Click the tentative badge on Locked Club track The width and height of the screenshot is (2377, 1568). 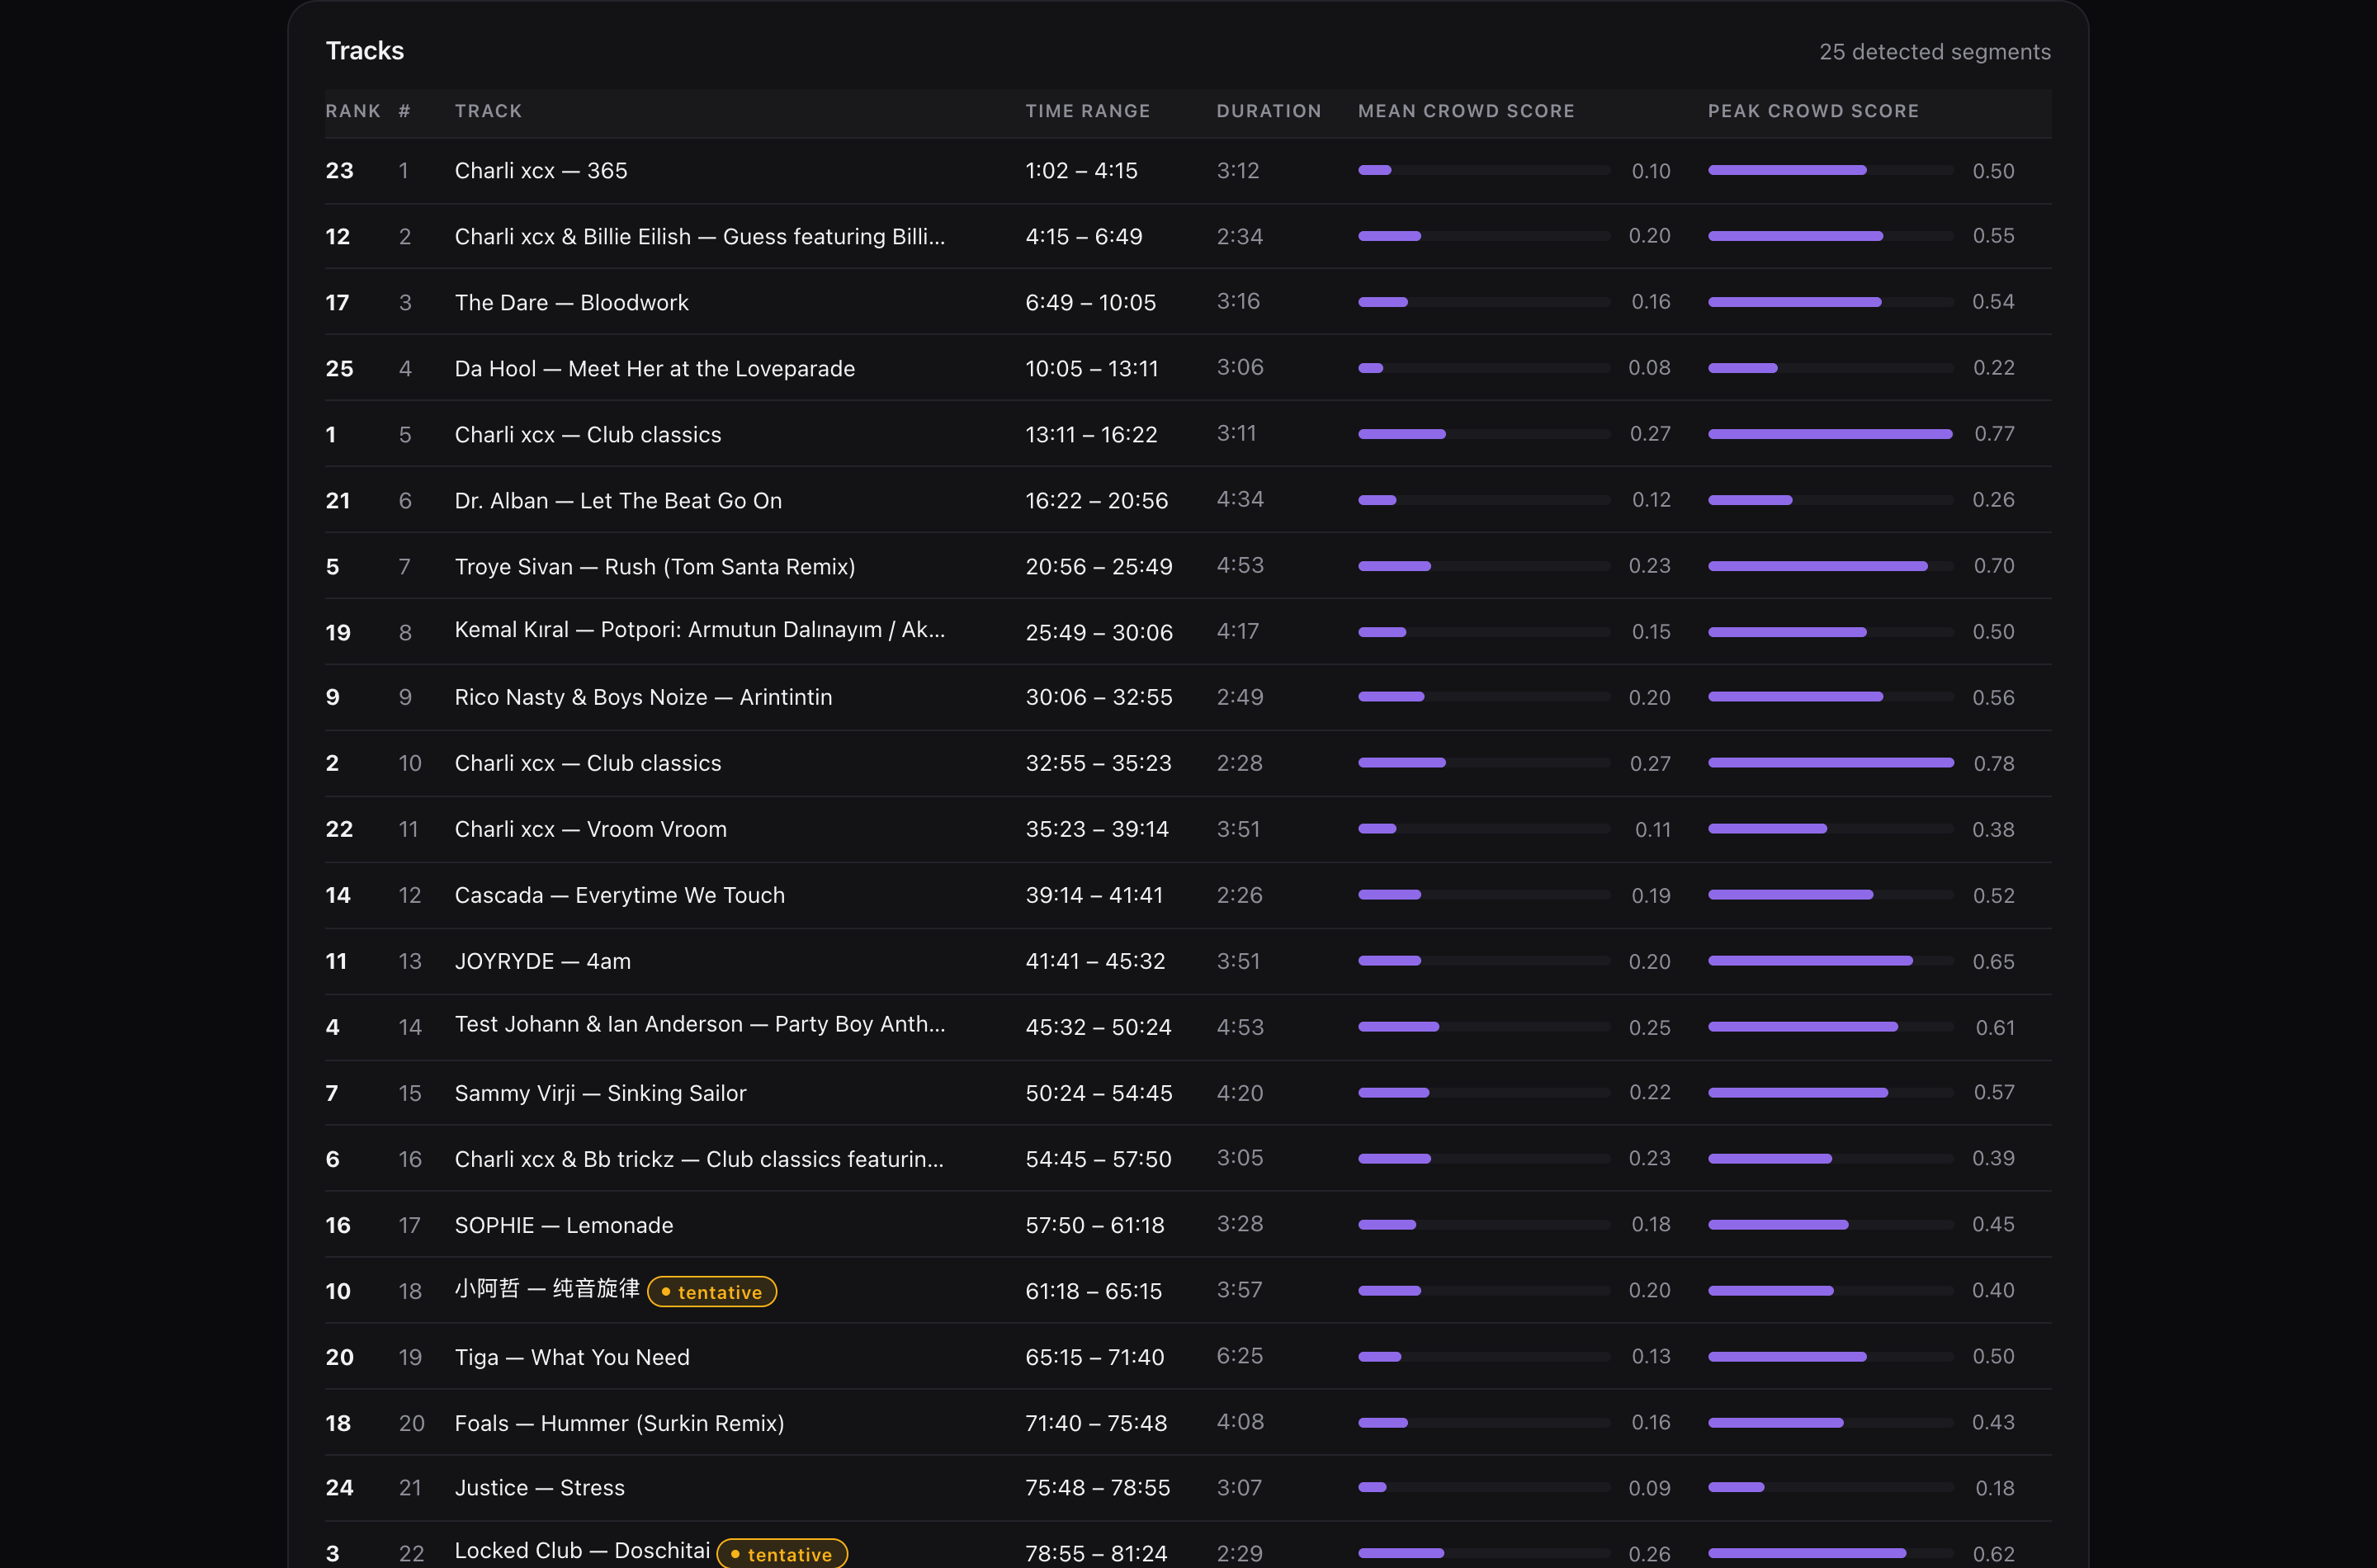782,1554
